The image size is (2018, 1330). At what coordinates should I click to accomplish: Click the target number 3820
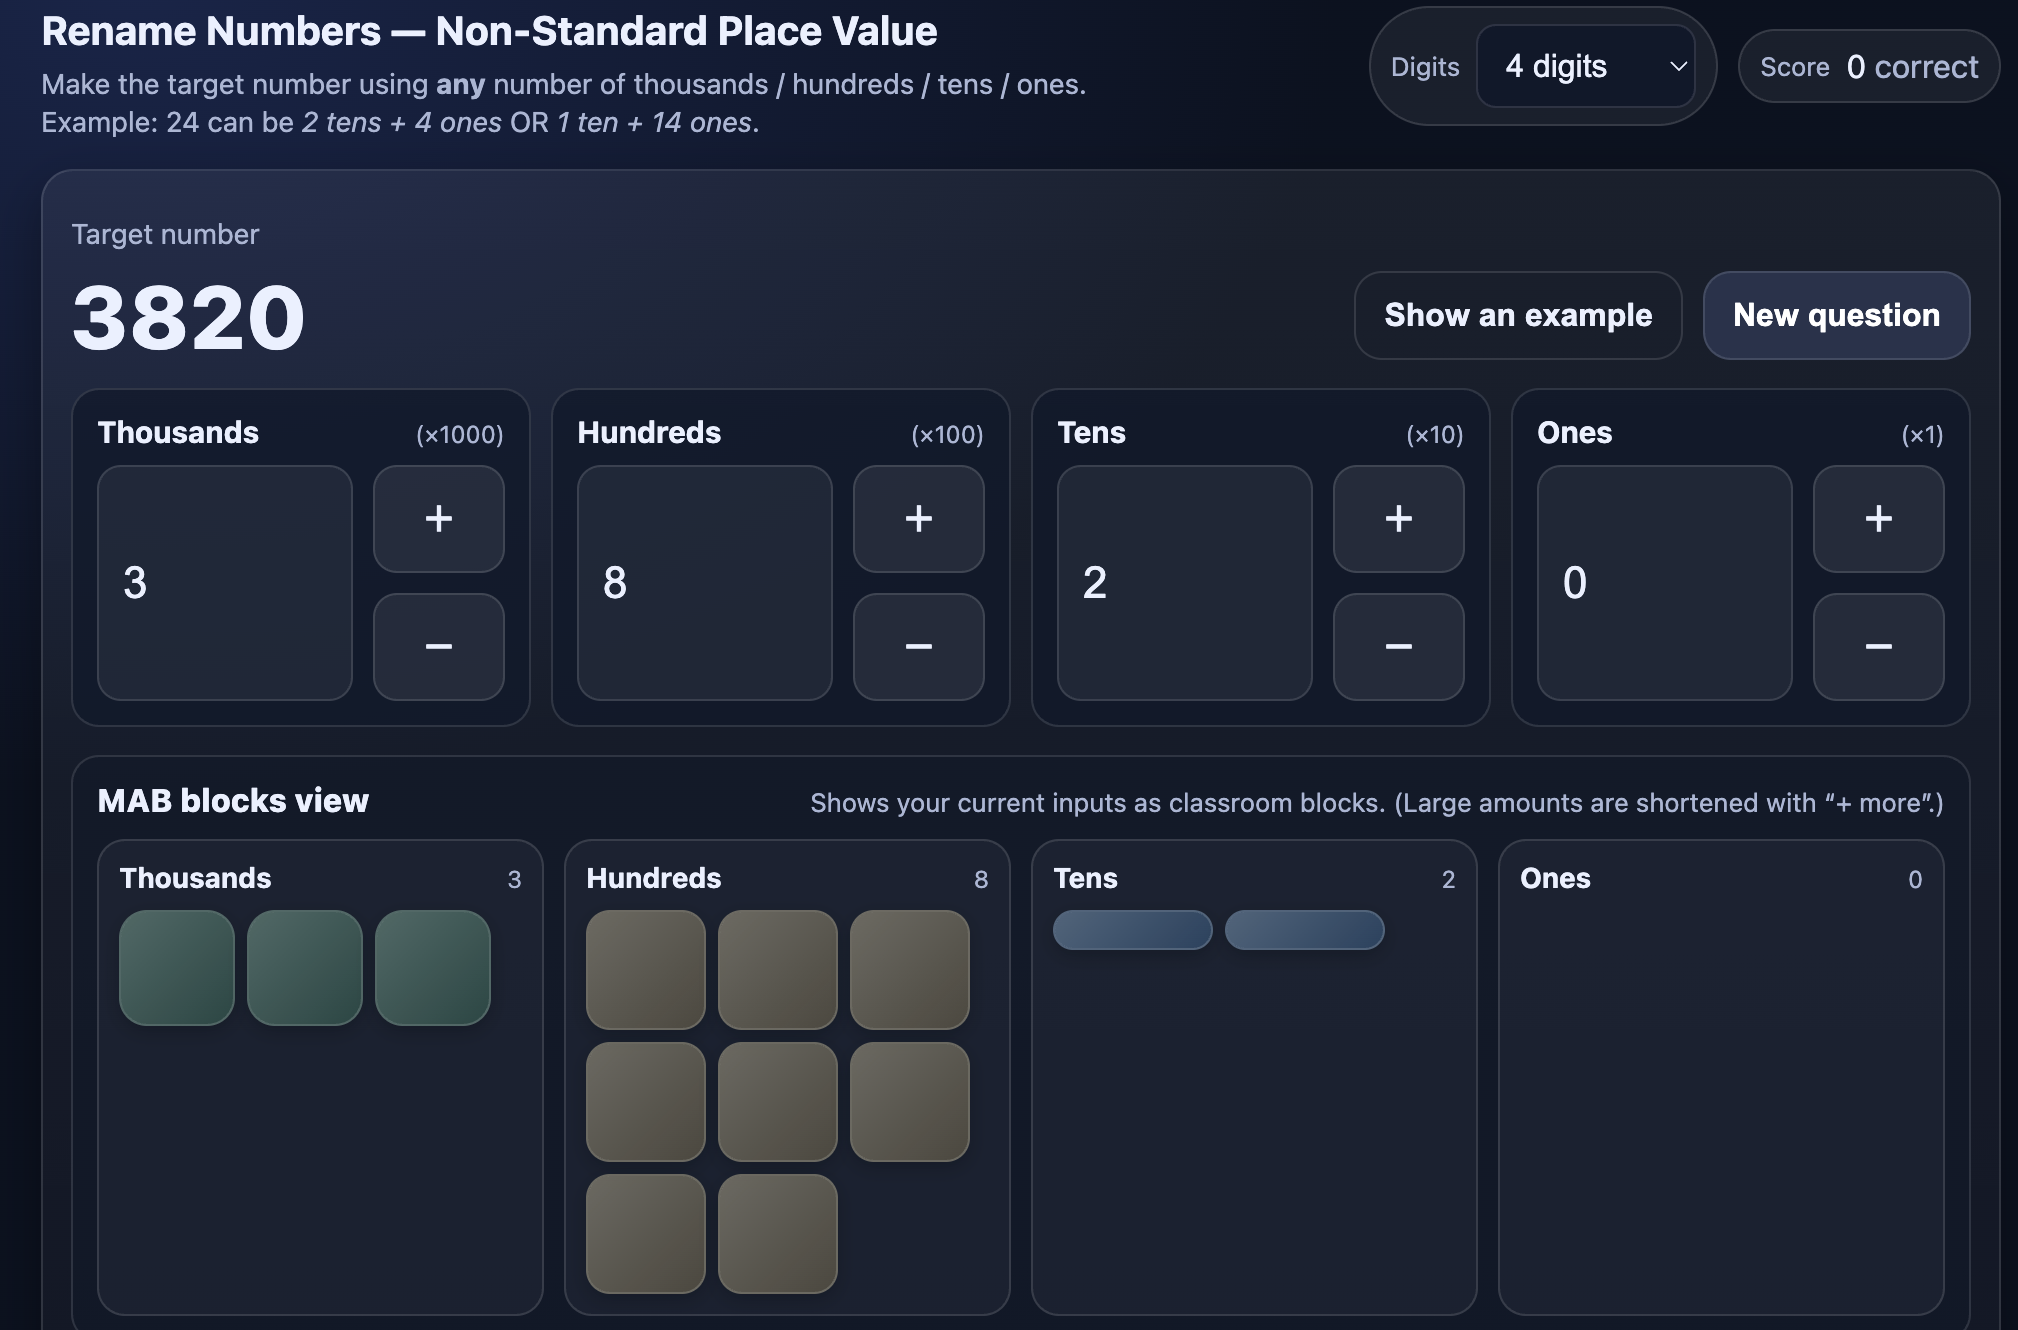tap(188, 318)
